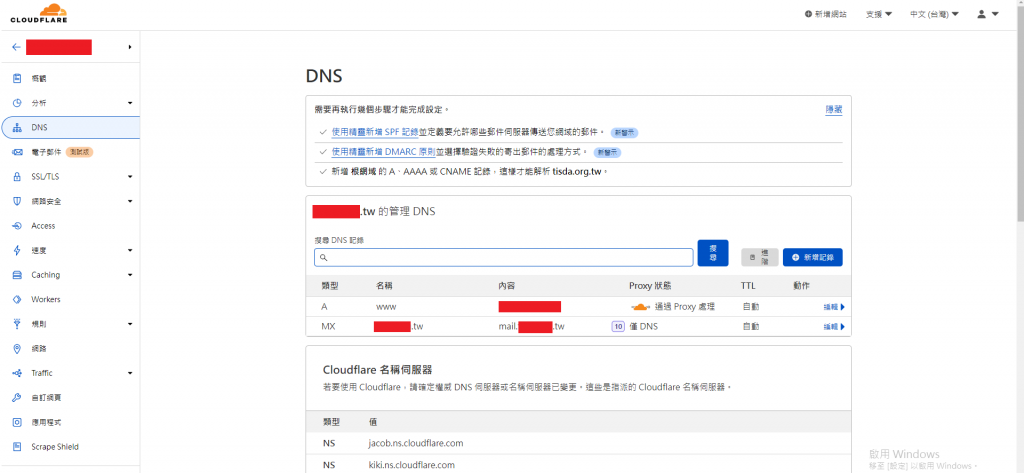Image resolution: width=1024 pixels, height=473 pixels.
Task: Click the Analytics pie chart icon
Action: (x=18, y=103)
